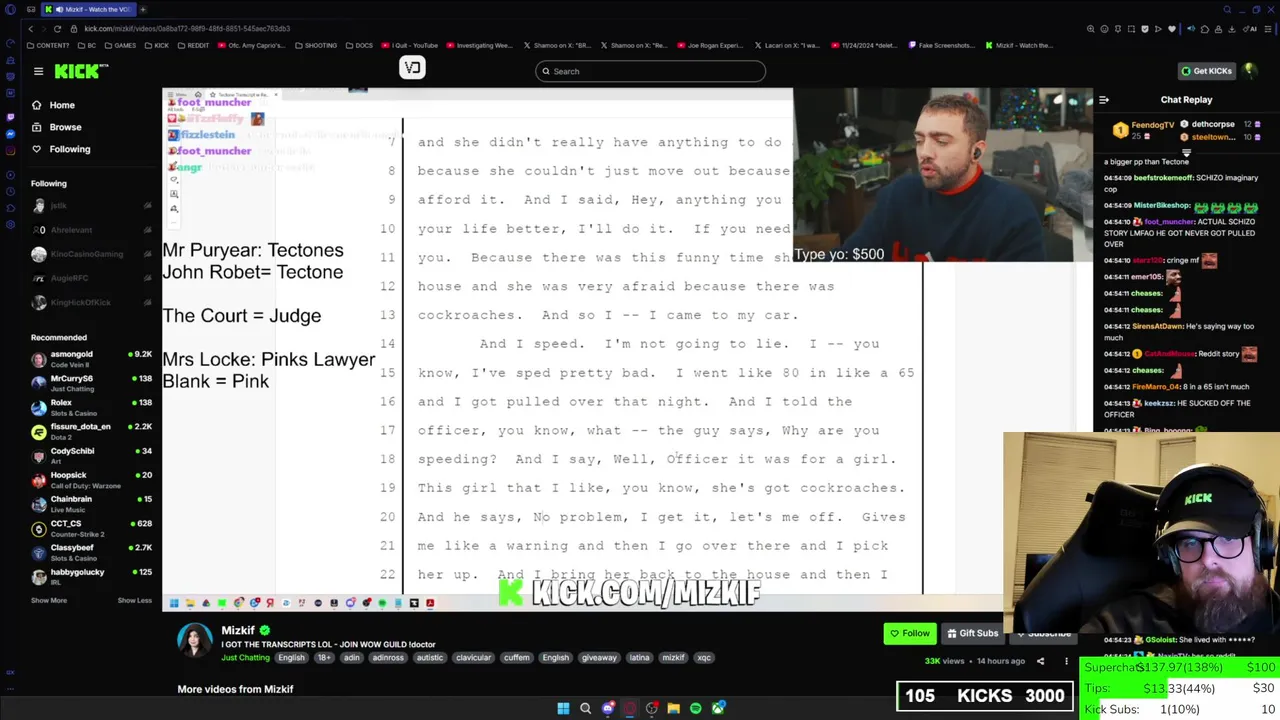Open Mizkif's channel avatar
The width and height of the screenshot is (1280, 720).
coord(195,640)
